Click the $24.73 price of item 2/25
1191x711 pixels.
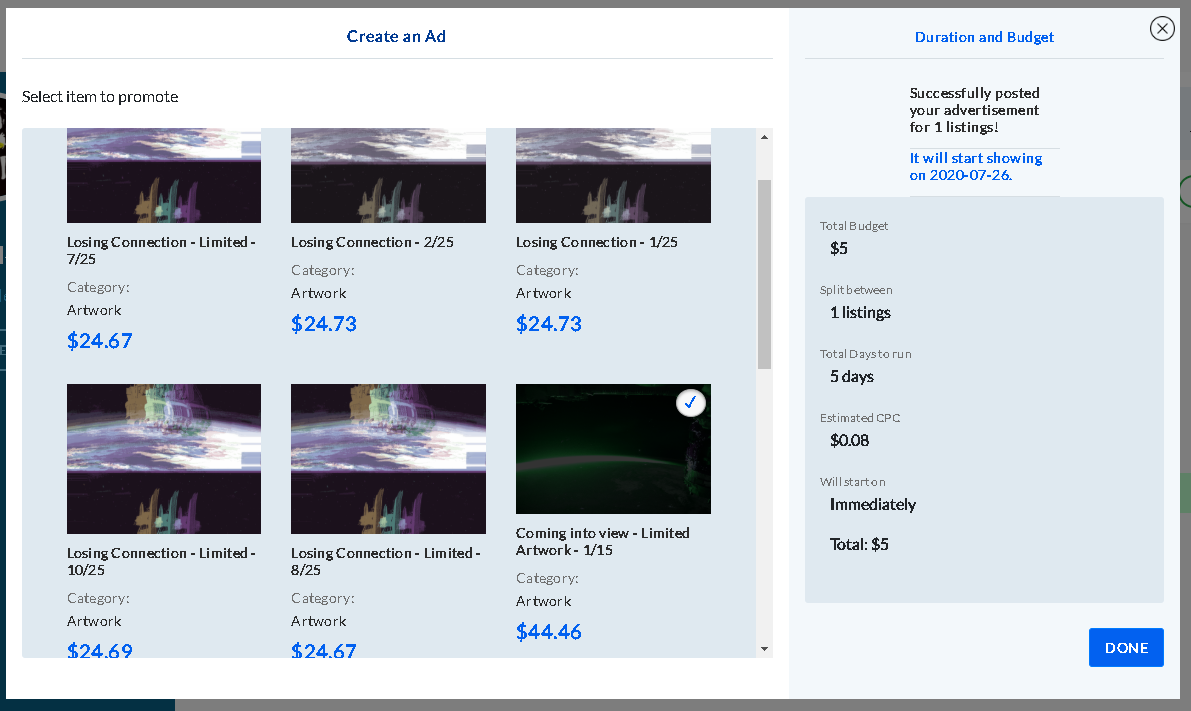click(x=324, y=324)
